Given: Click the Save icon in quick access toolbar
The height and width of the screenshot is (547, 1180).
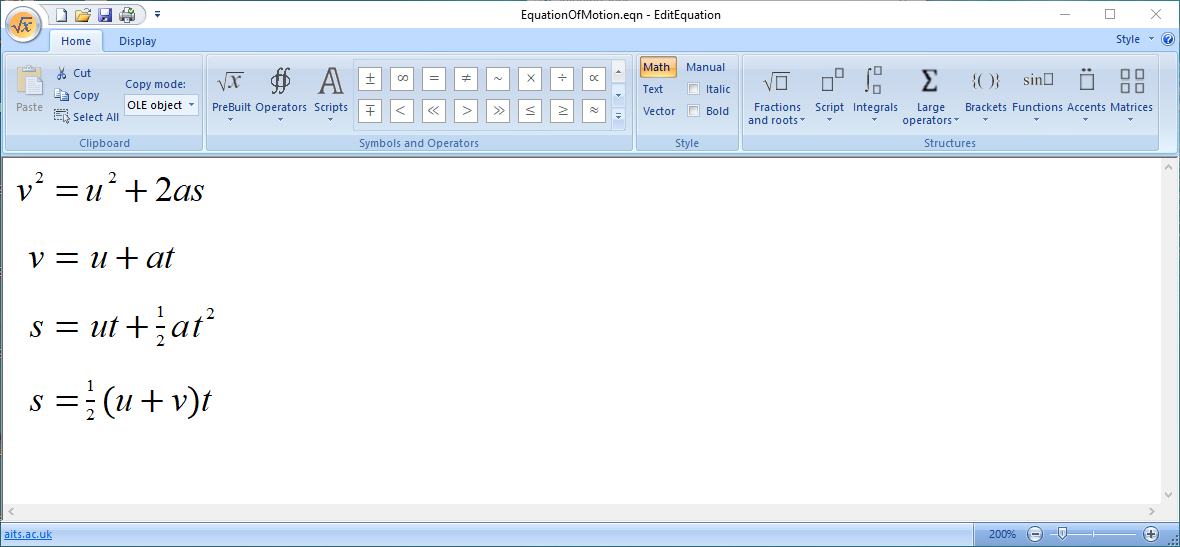Looking at the screenshot, I should tap(105, 15).
